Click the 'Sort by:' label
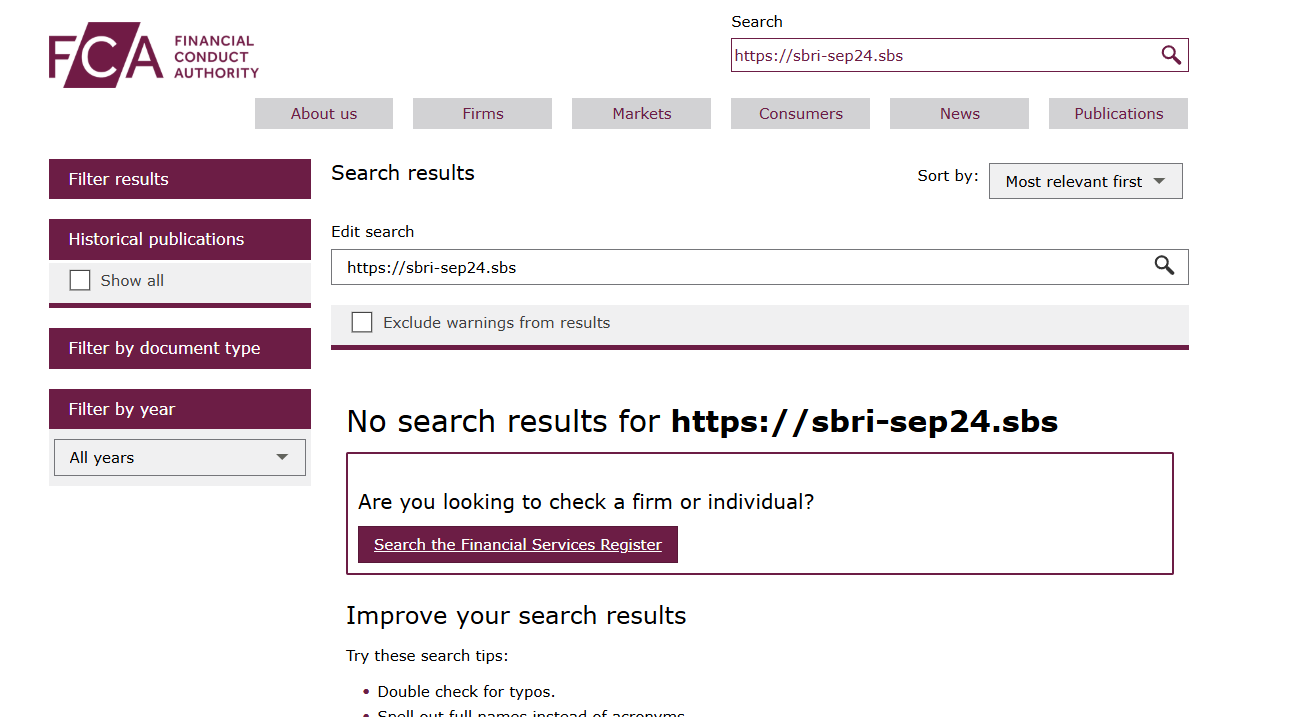1306x717 pixels. click(948, 176)
